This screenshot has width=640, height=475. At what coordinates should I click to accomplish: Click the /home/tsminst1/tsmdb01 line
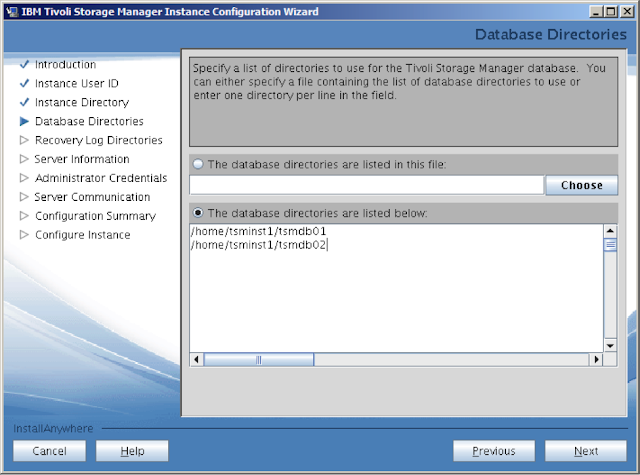(259, 231)
